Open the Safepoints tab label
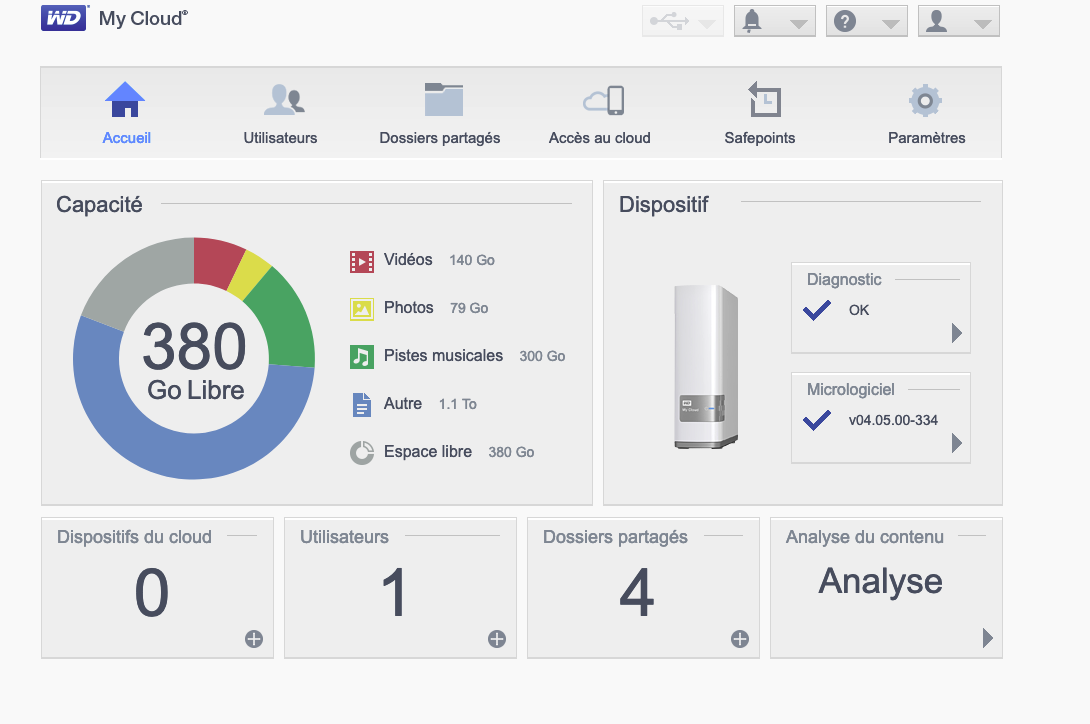The width and height of the screenshot is (1090, 724). (760, 138)
